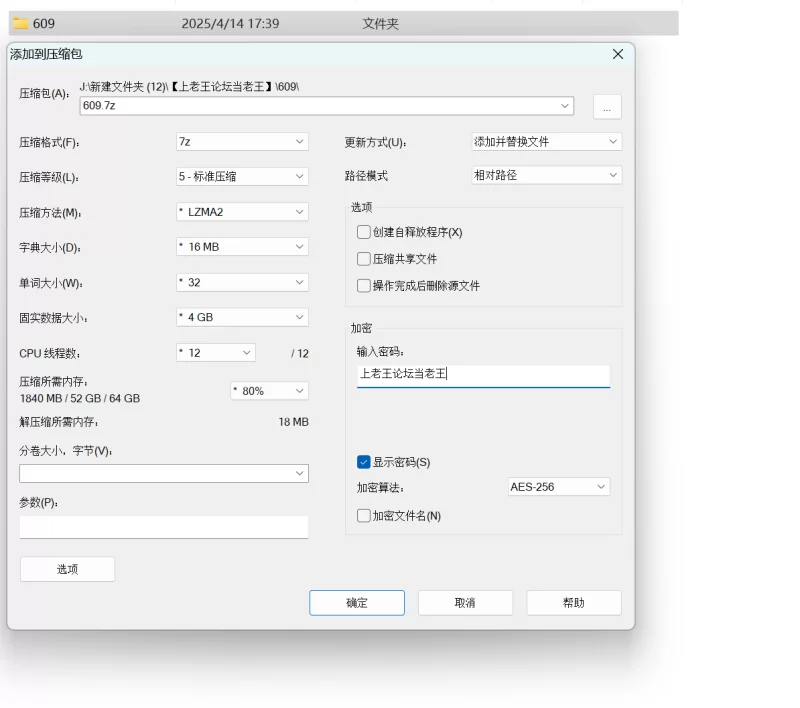Open the archive format 7z dropdown
800x708 pixels.
[x=241, y=142]
